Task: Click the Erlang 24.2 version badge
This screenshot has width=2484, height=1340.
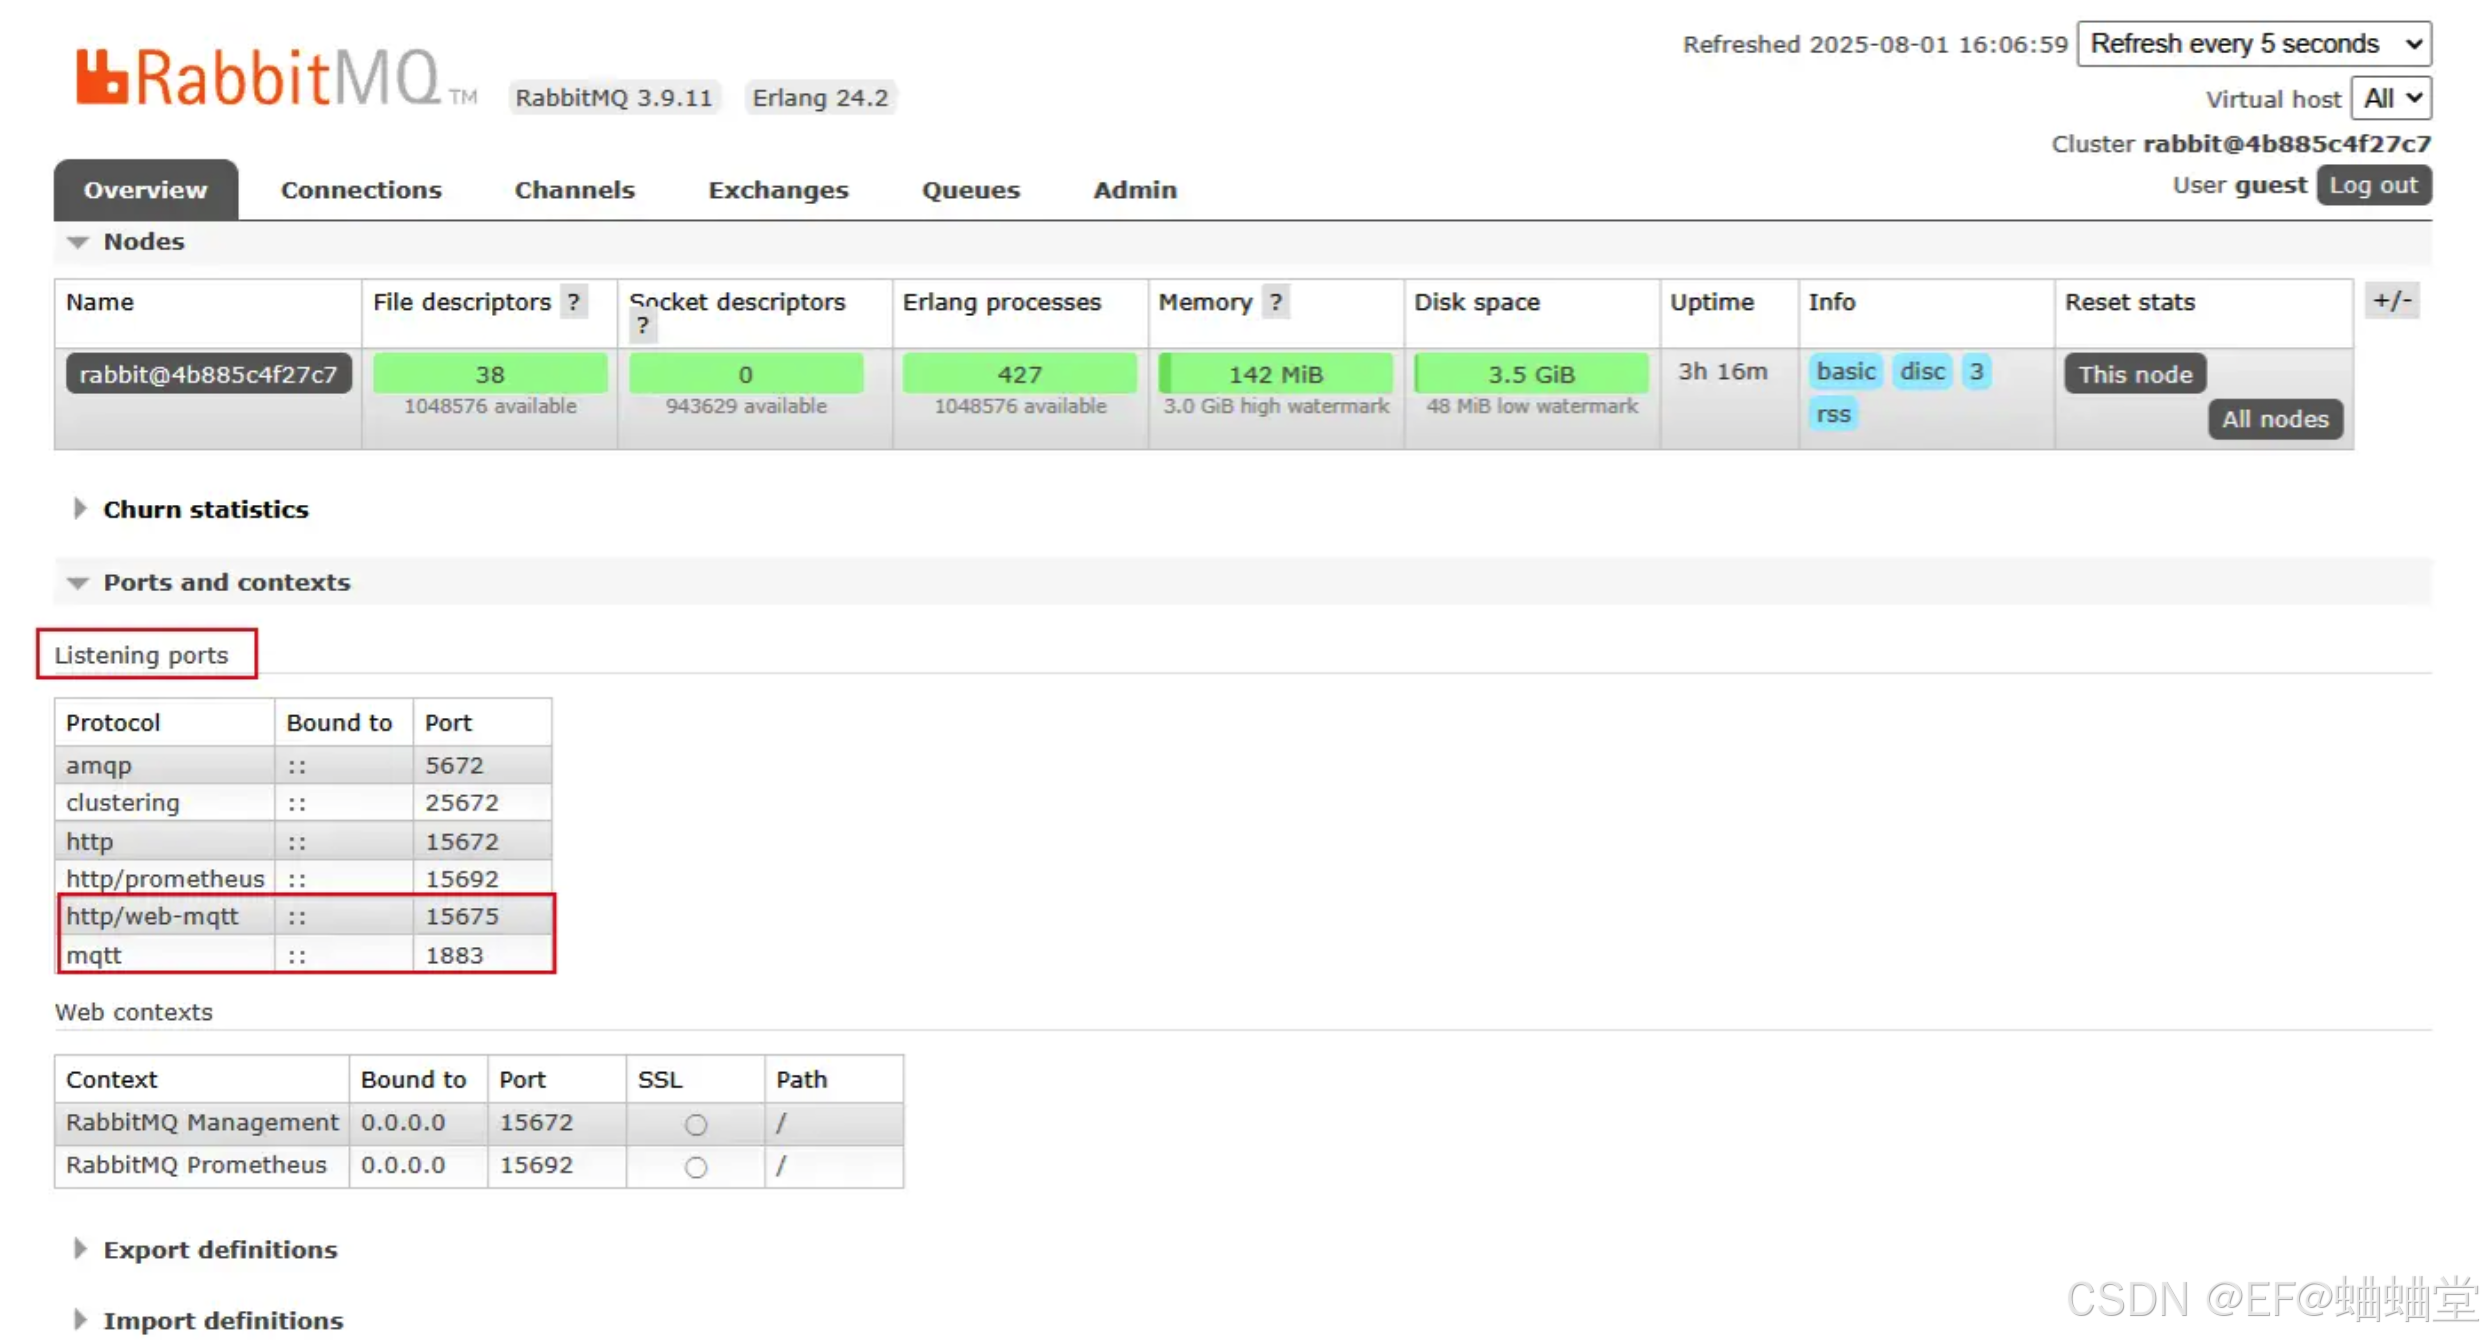Action: coord(820,98)
